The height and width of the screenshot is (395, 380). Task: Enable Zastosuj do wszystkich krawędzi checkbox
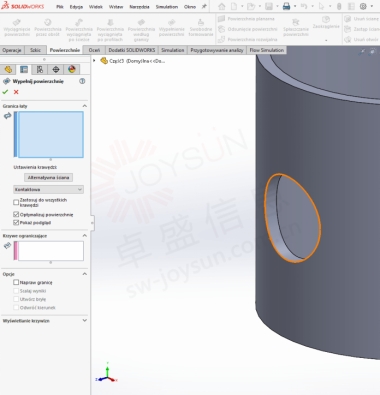[x=16, y=202]
